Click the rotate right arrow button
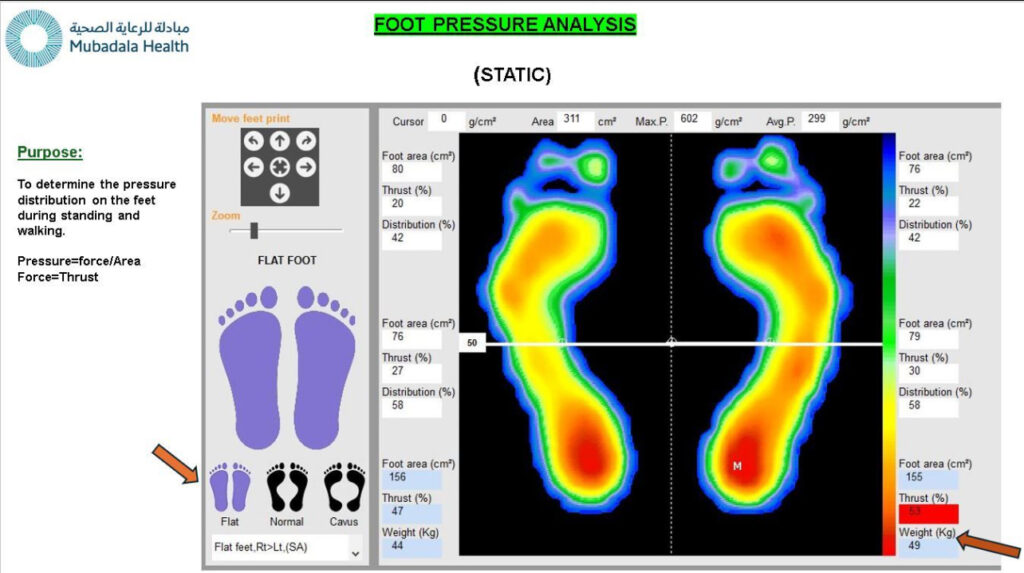1024x573 pixels. (306, 142)
